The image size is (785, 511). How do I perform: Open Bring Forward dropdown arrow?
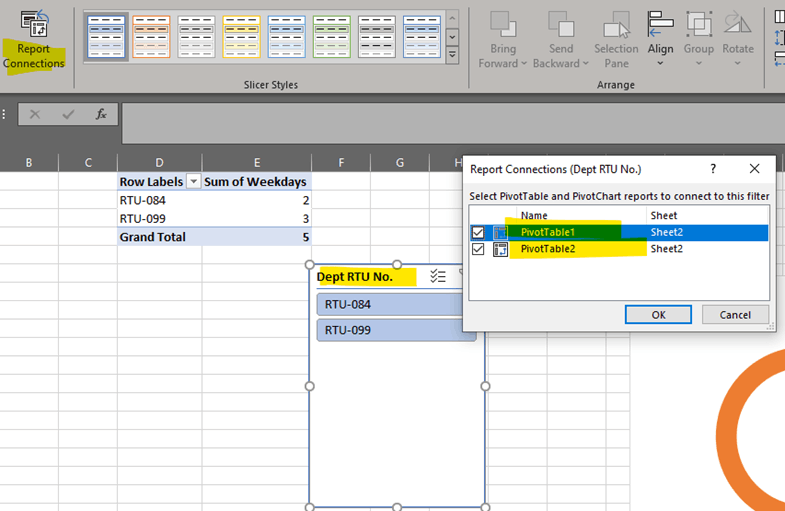pos(524,64)
